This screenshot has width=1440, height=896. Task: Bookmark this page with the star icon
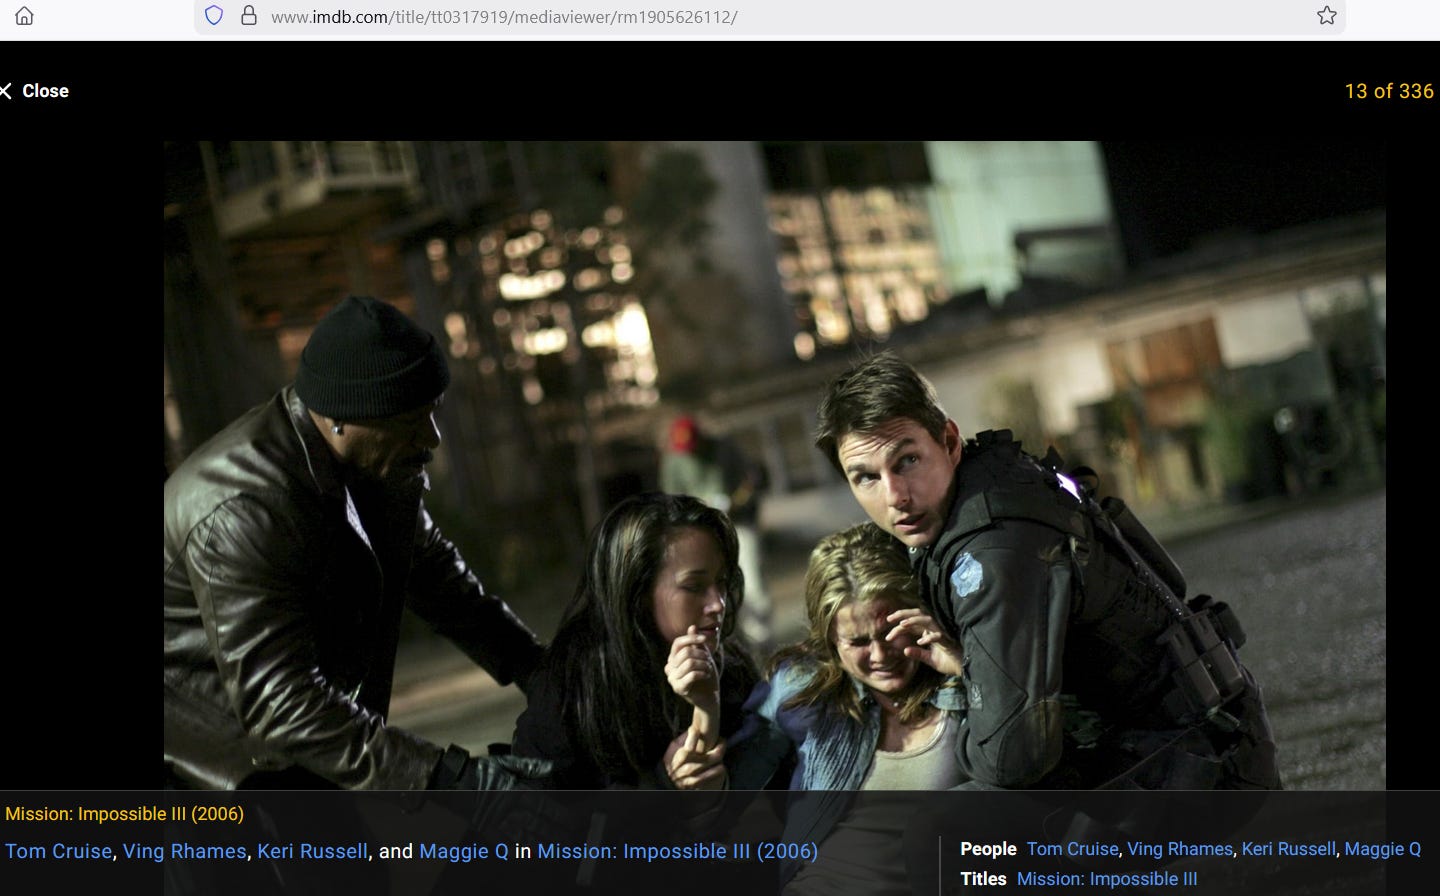(x=1326, y=16)
